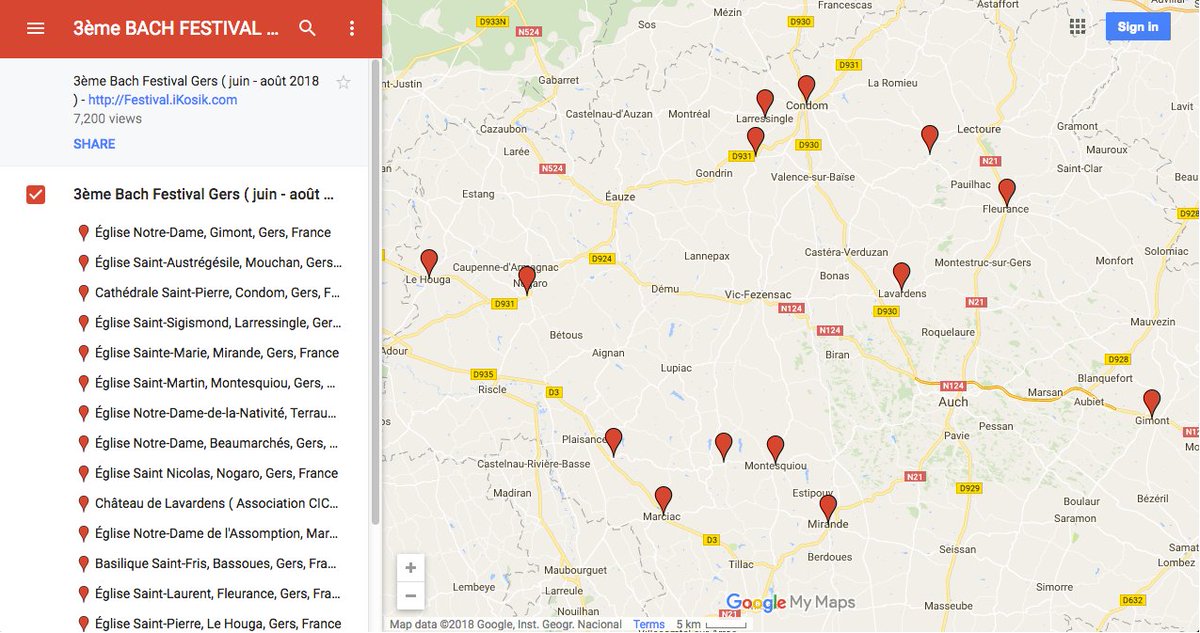Click the red pin beside Gimont list entry

[x=84, y=233]
